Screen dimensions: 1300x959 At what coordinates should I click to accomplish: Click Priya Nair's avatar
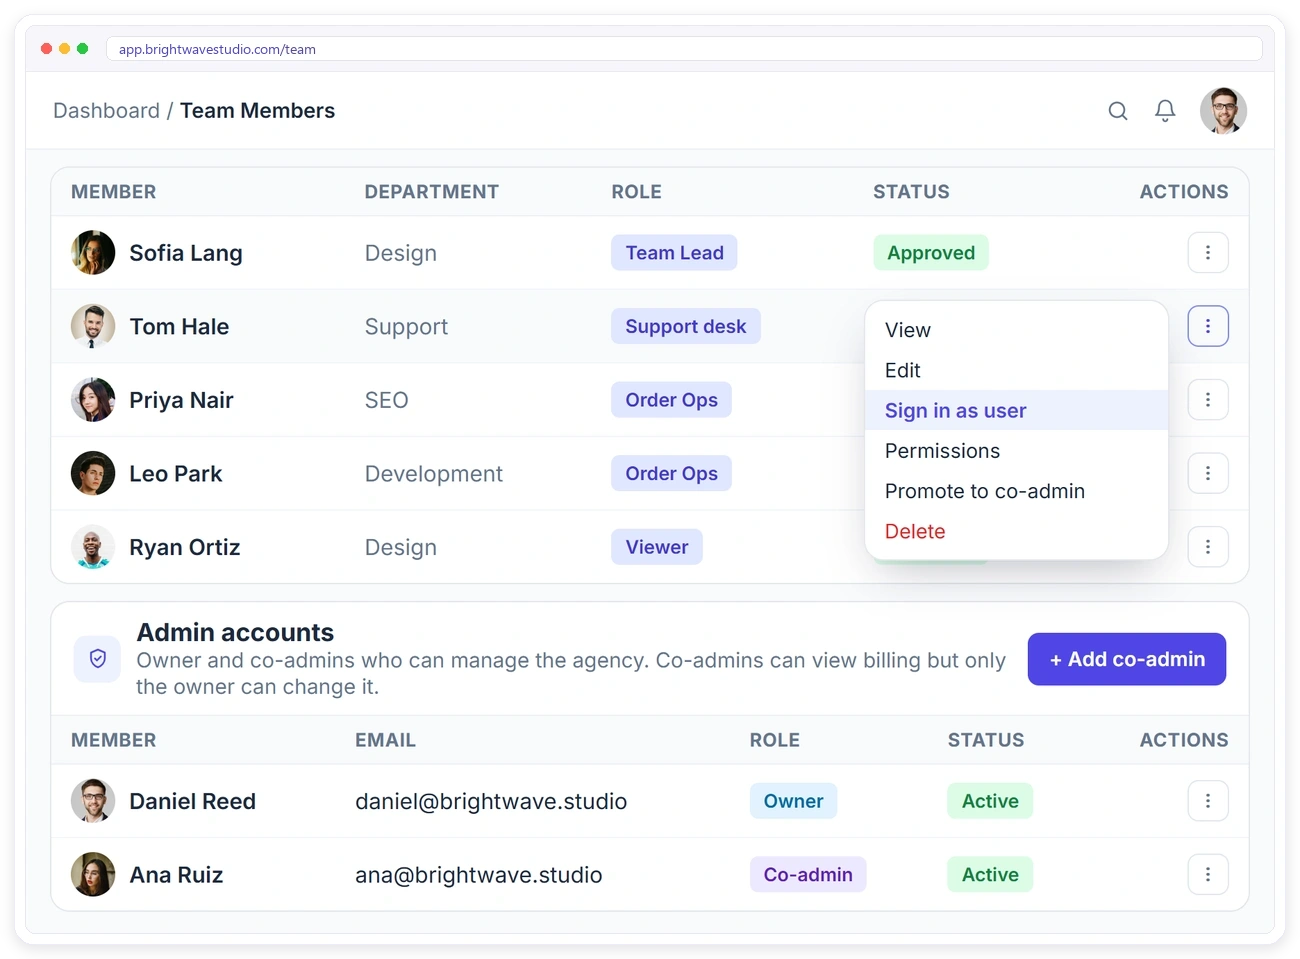(93, 400)
